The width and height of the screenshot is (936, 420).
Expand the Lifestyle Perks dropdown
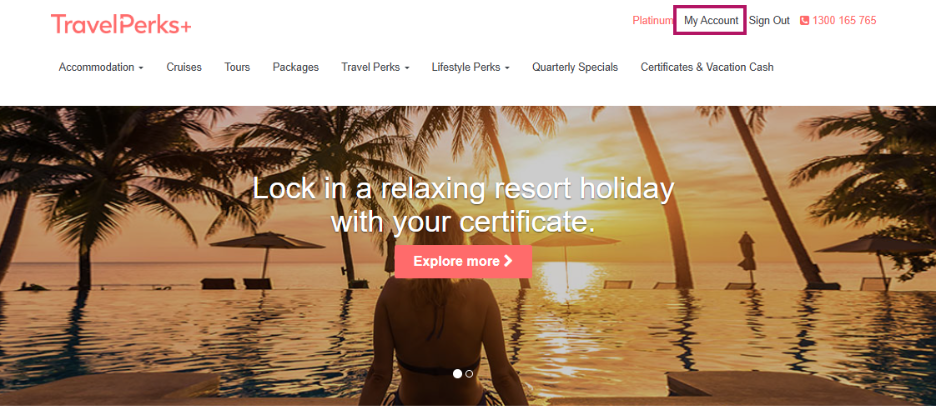click(470, 67)
